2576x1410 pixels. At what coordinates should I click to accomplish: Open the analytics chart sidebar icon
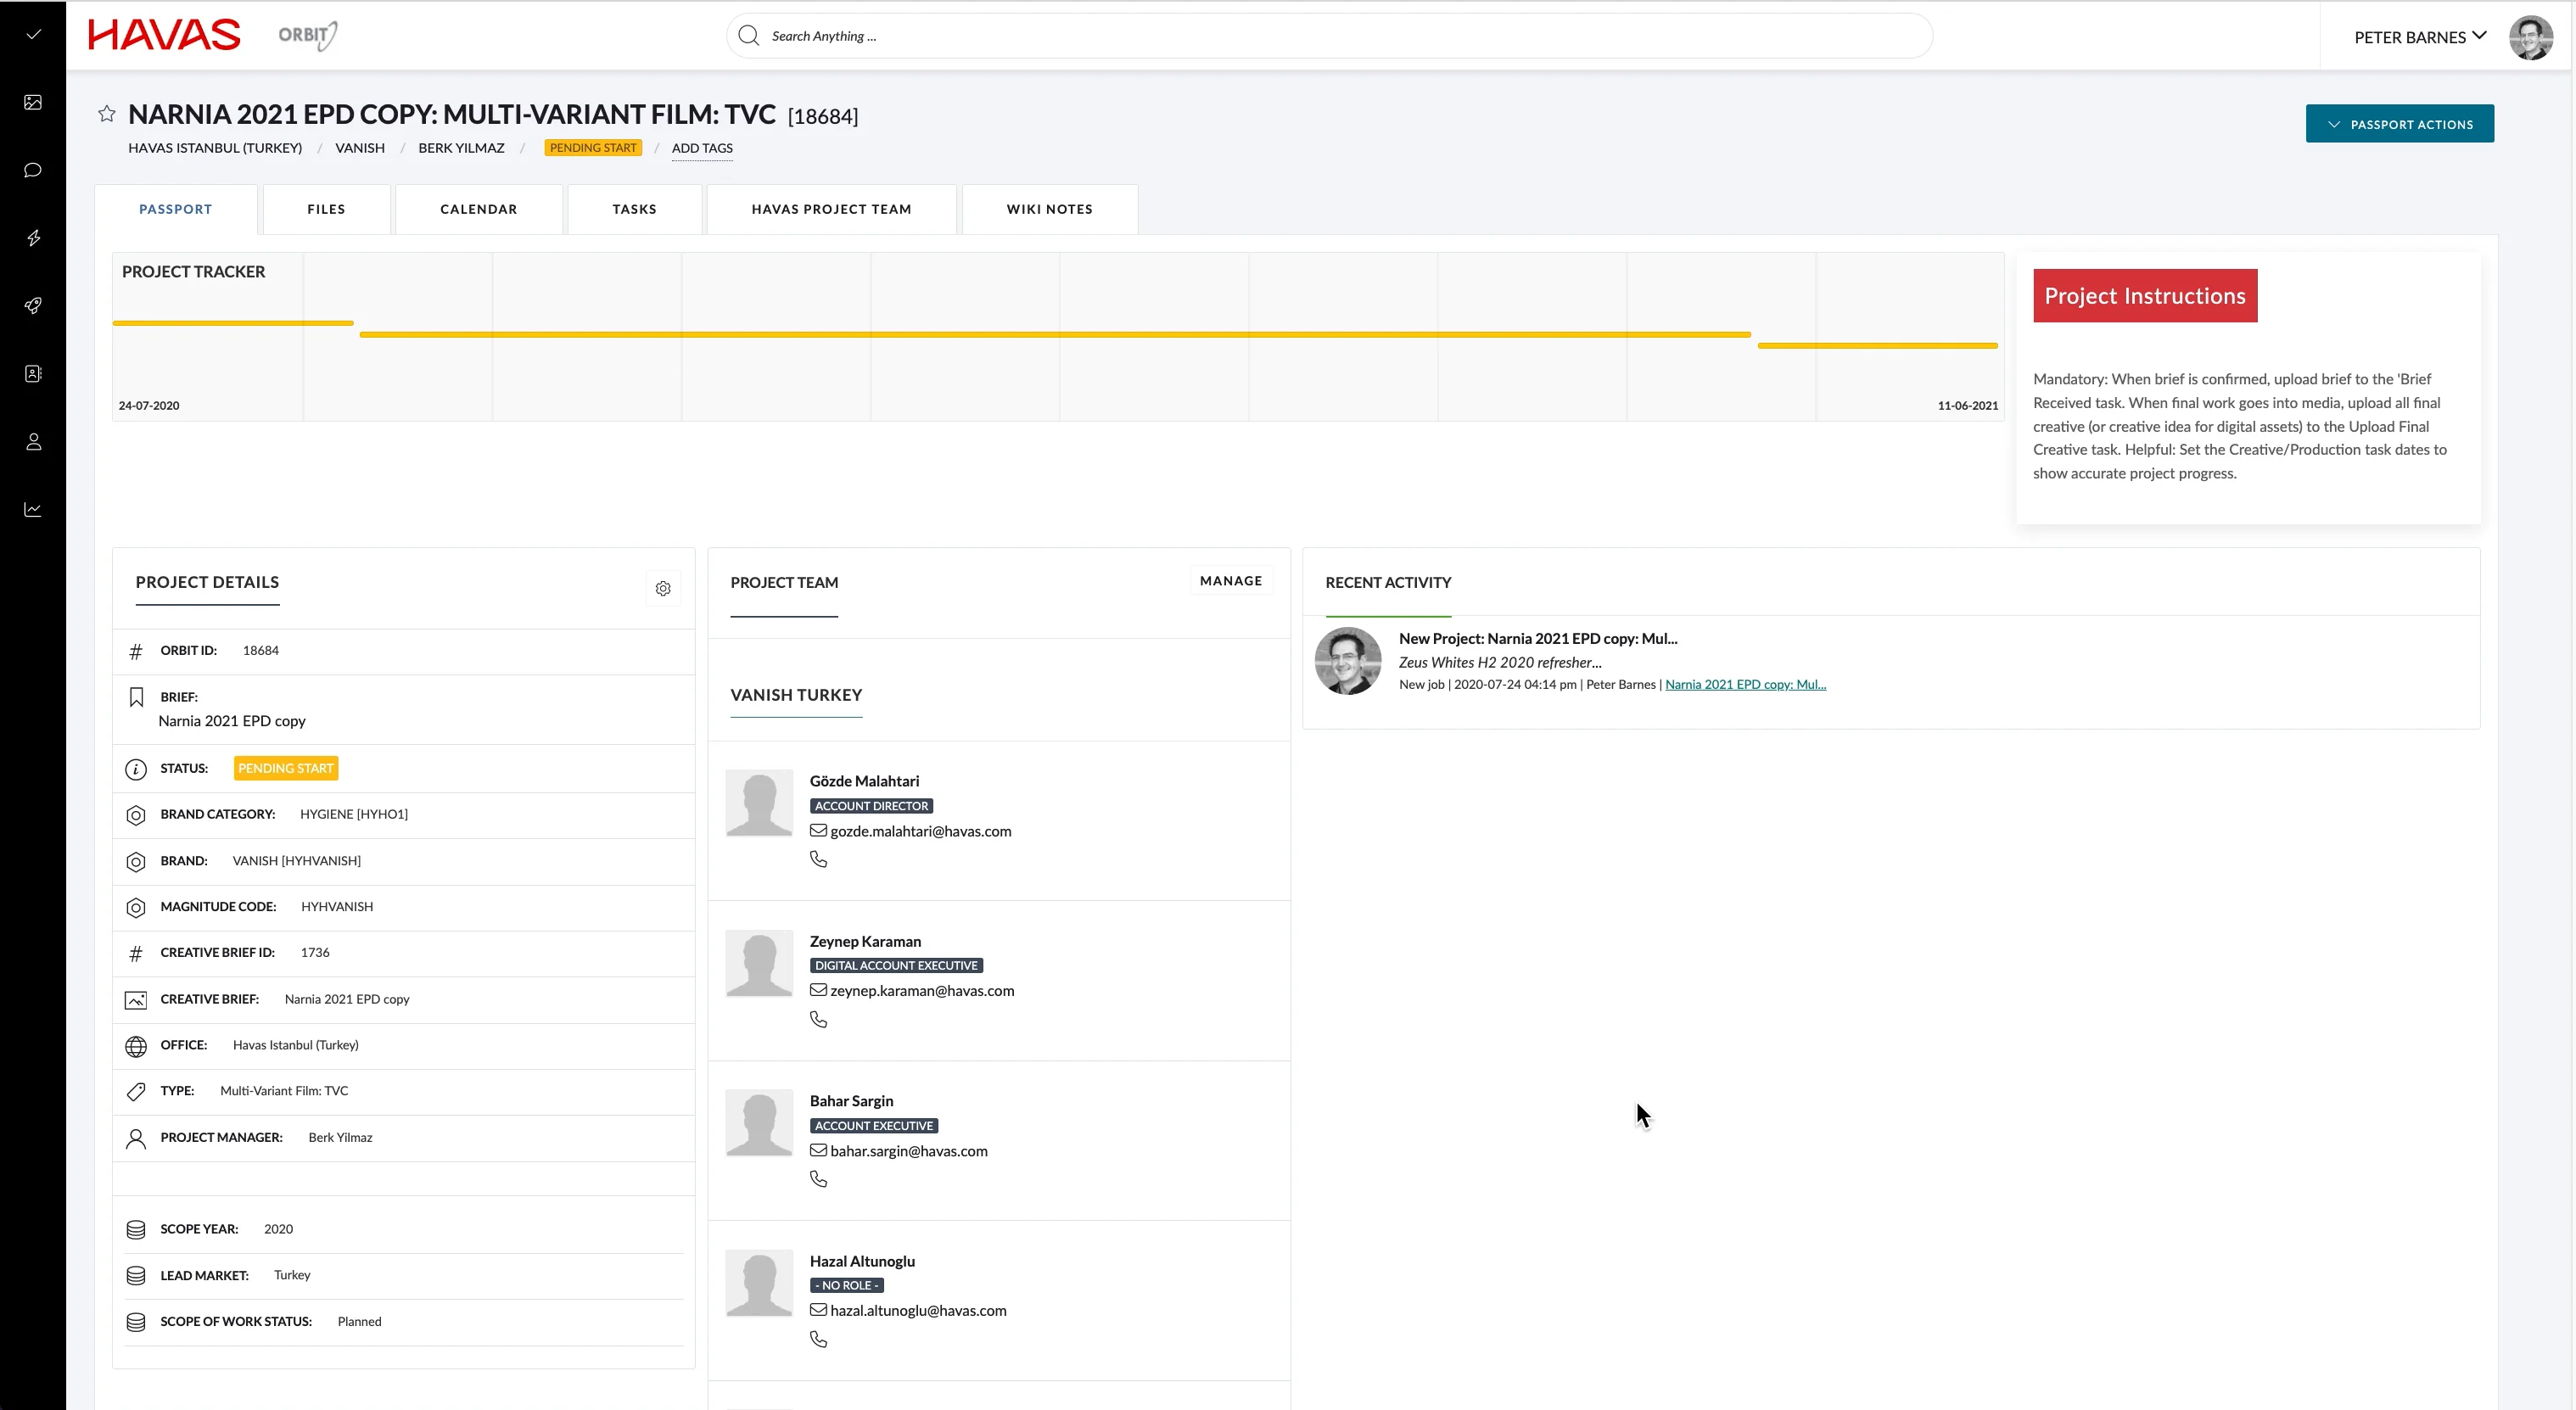[x=33, y=510]
